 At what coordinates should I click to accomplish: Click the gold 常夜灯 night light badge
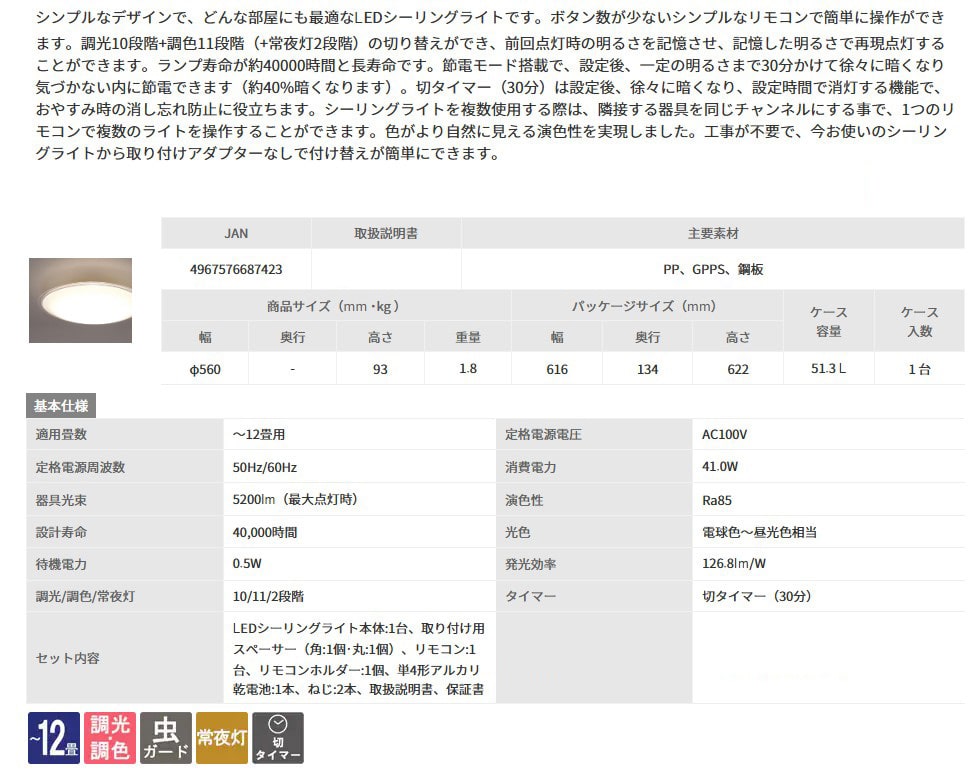(221, 738)
